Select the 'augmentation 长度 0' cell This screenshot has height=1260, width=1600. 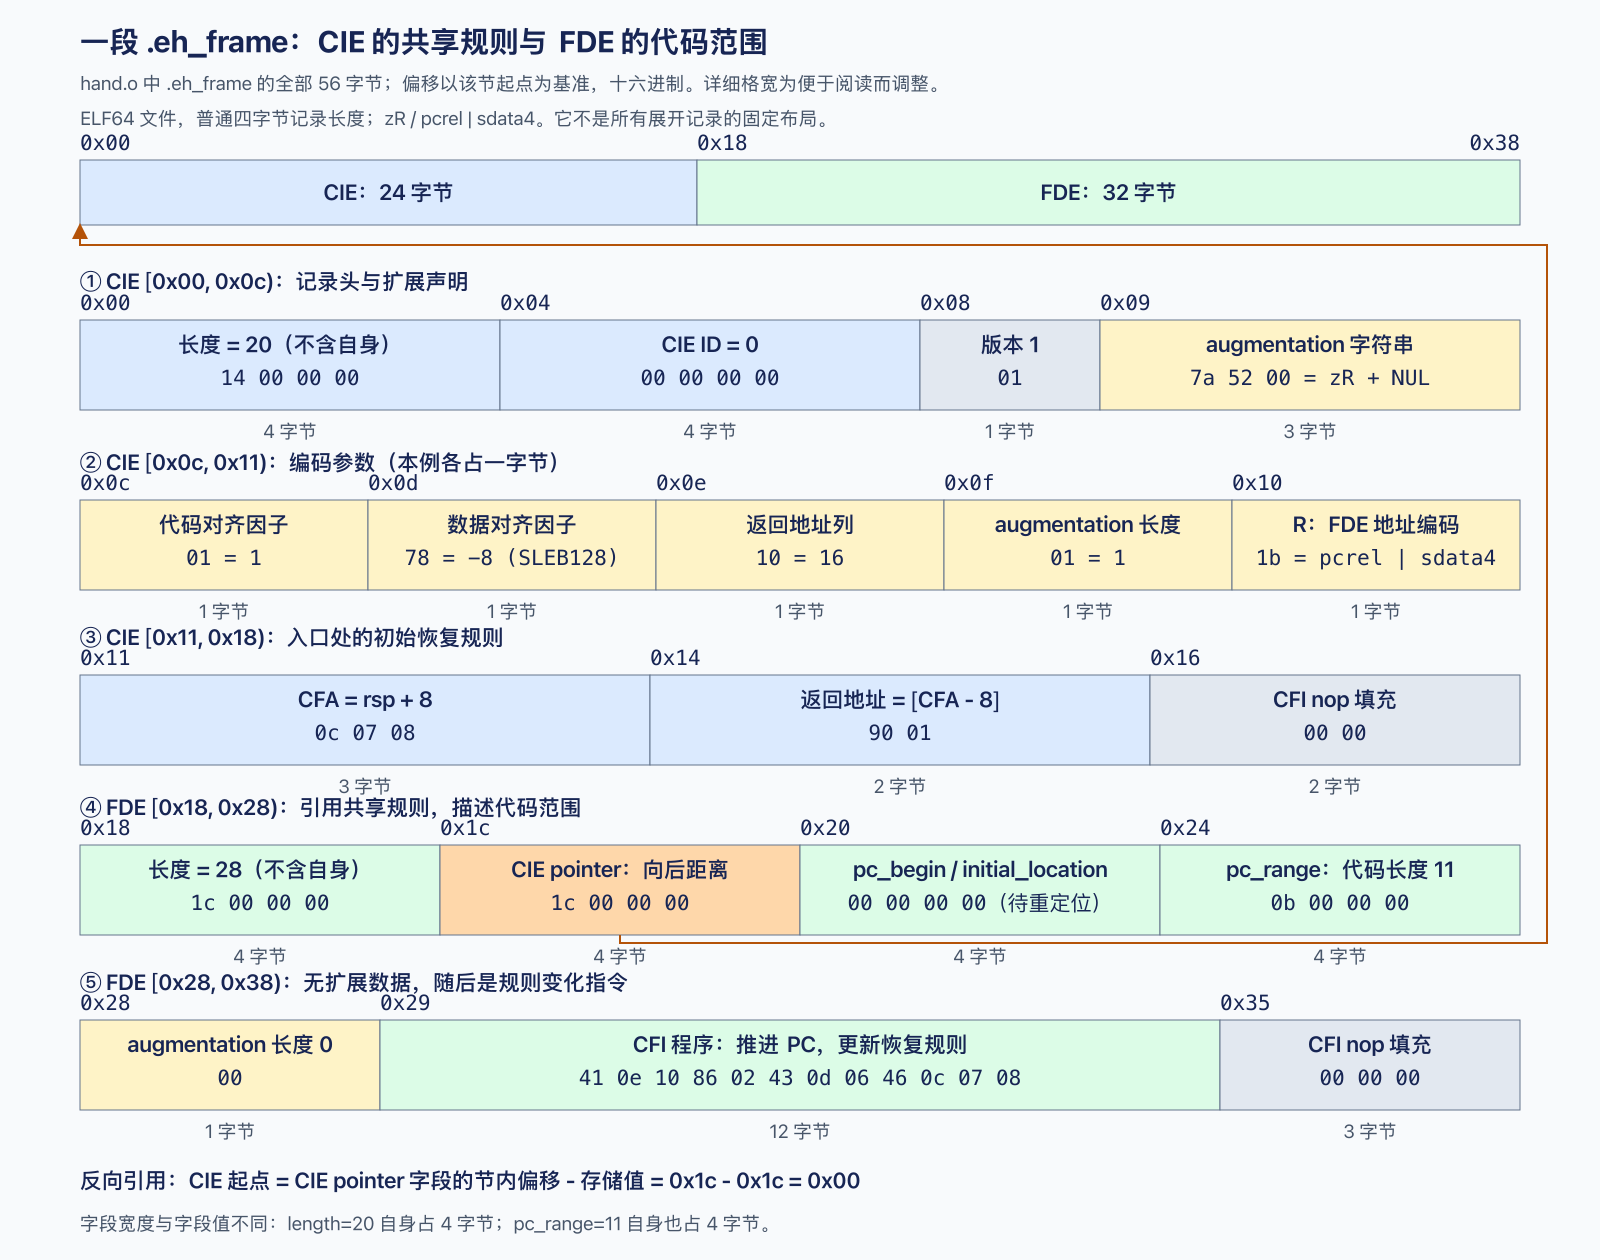[230, 1065]
